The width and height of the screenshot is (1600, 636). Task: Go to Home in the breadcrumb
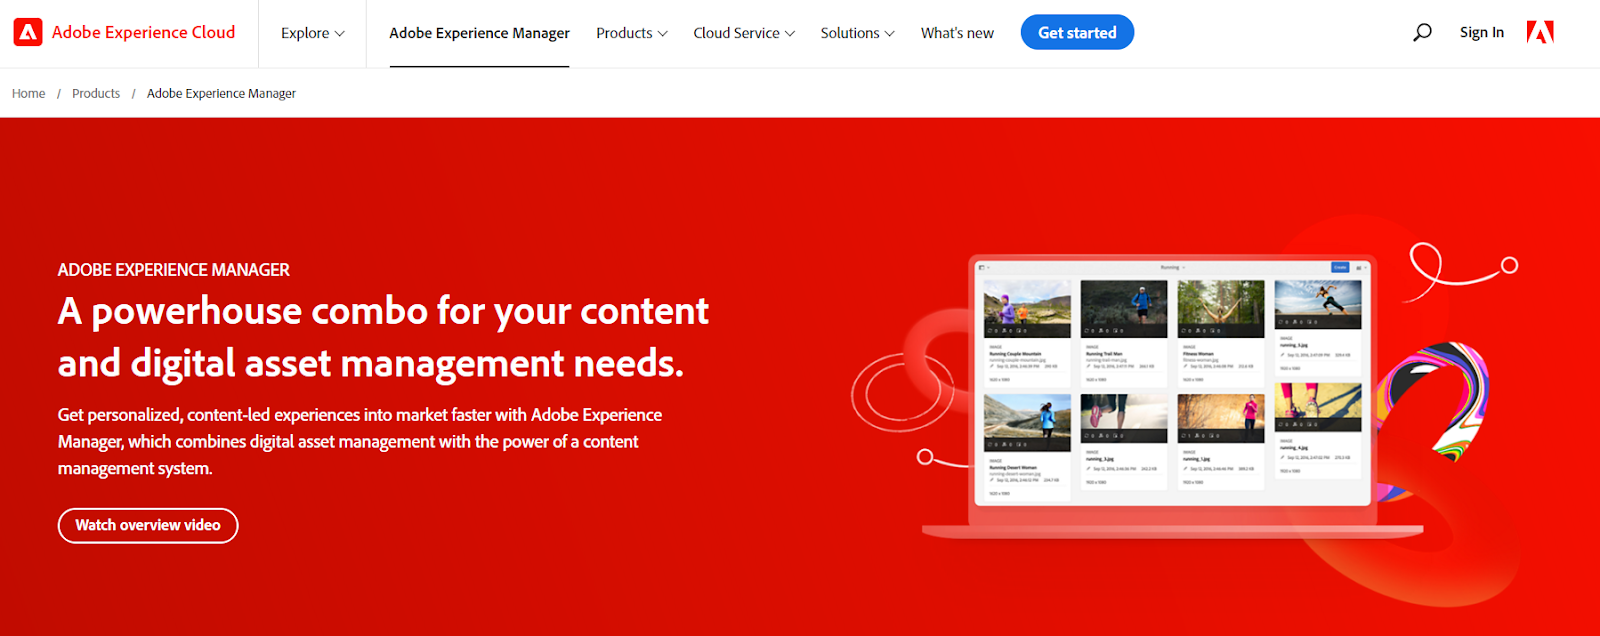(29, 93)
